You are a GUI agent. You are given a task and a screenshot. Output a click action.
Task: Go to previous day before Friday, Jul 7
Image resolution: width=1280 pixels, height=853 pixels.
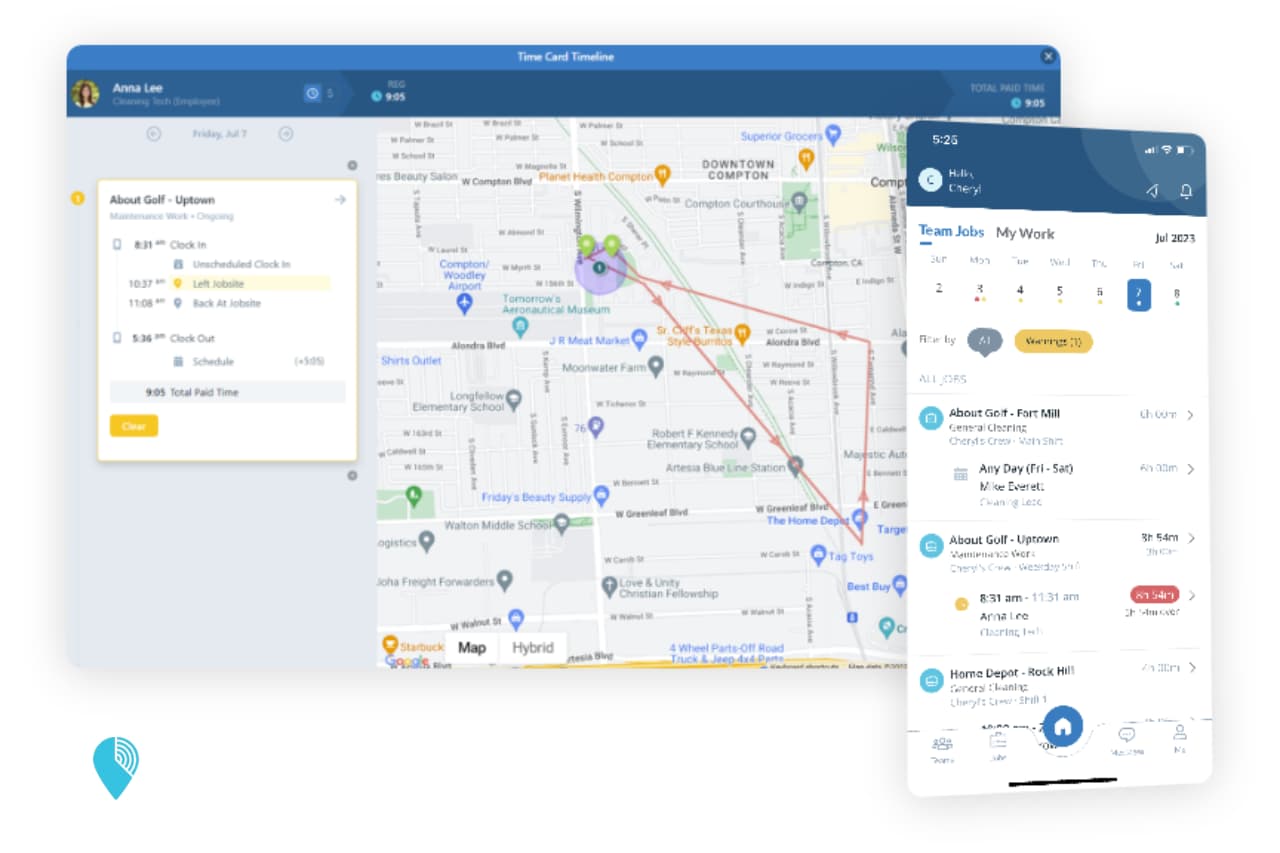coord(154,134)
